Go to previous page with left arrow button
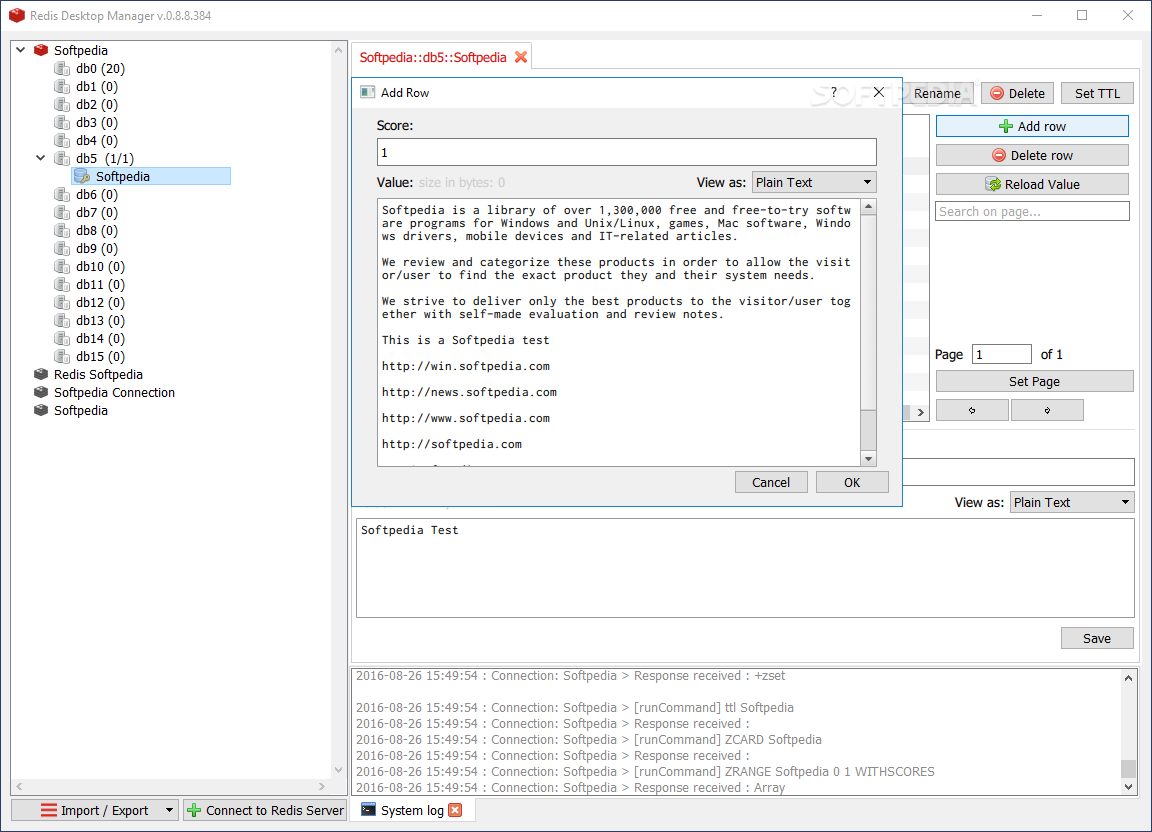 (x=972, y=410)
